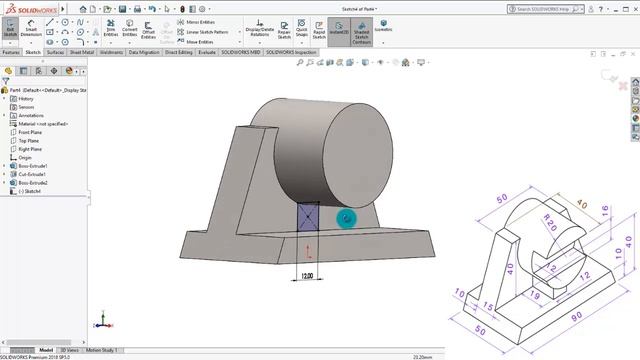Click the Quick Snaps tool
The width and height of the screenshot is (640, 360).
click(x=302, y=28)
